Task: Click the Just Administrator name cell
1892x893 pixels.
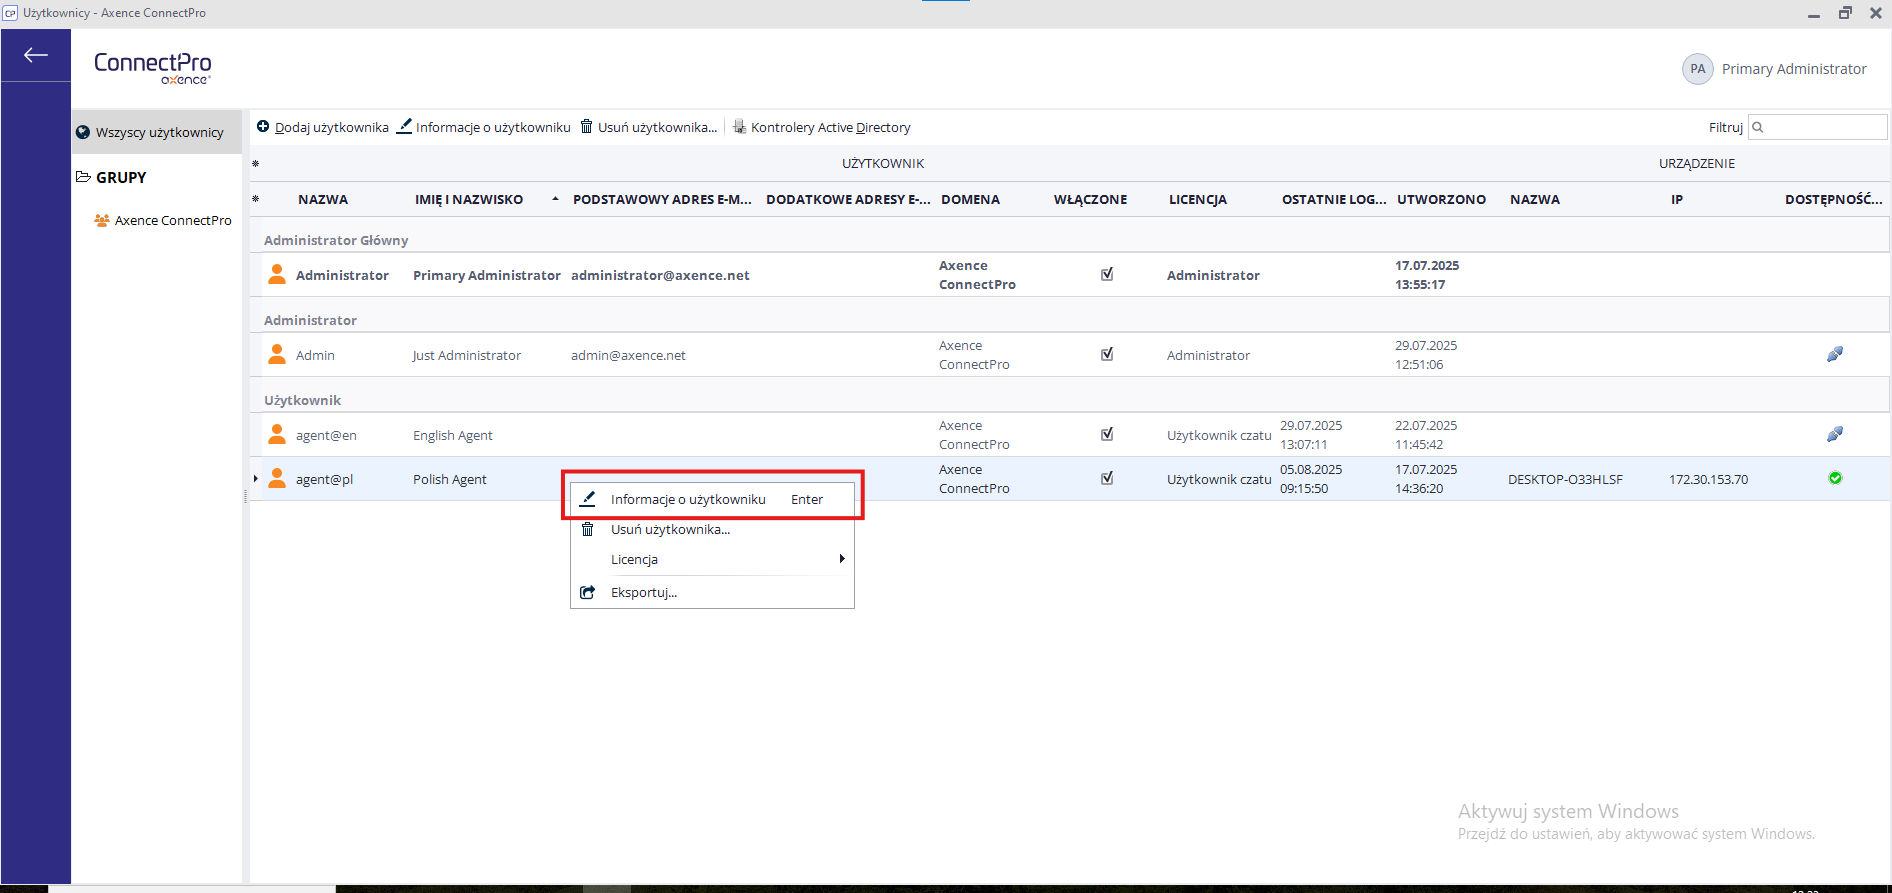Action: [467, 355]
